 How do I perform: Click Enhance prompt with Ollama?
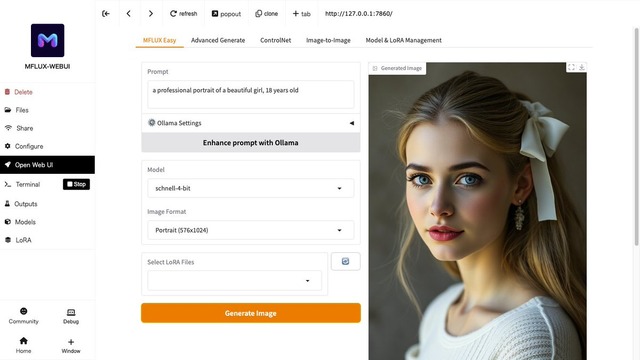tap(251, 142)
